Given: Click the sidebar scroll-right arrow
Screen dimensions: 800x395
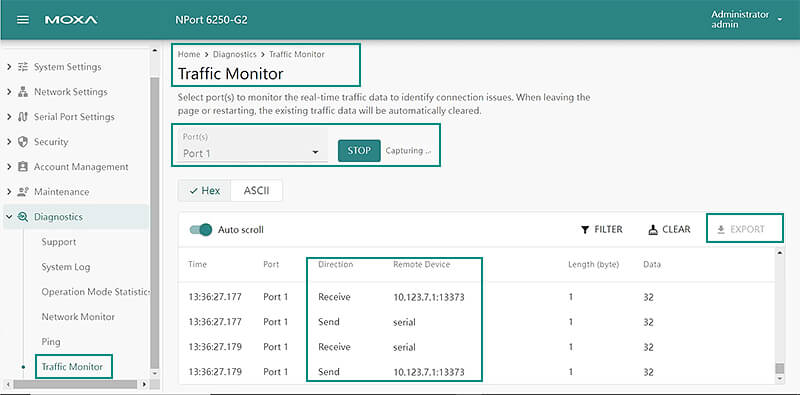Looking at the screenshot, I should click(144, 384).
